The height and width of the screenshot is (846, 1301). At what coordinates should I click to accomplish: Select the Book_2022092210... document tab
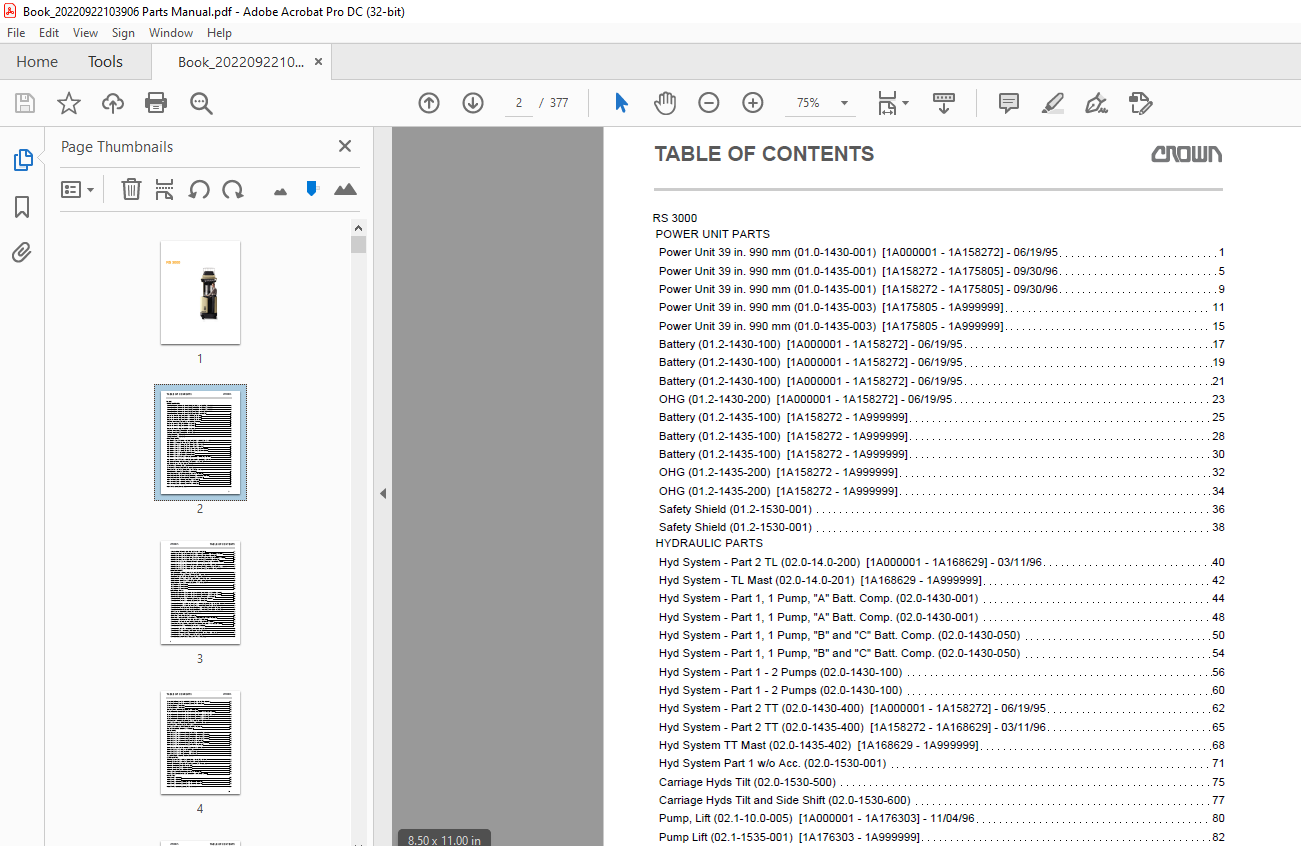tap(241, 62)
